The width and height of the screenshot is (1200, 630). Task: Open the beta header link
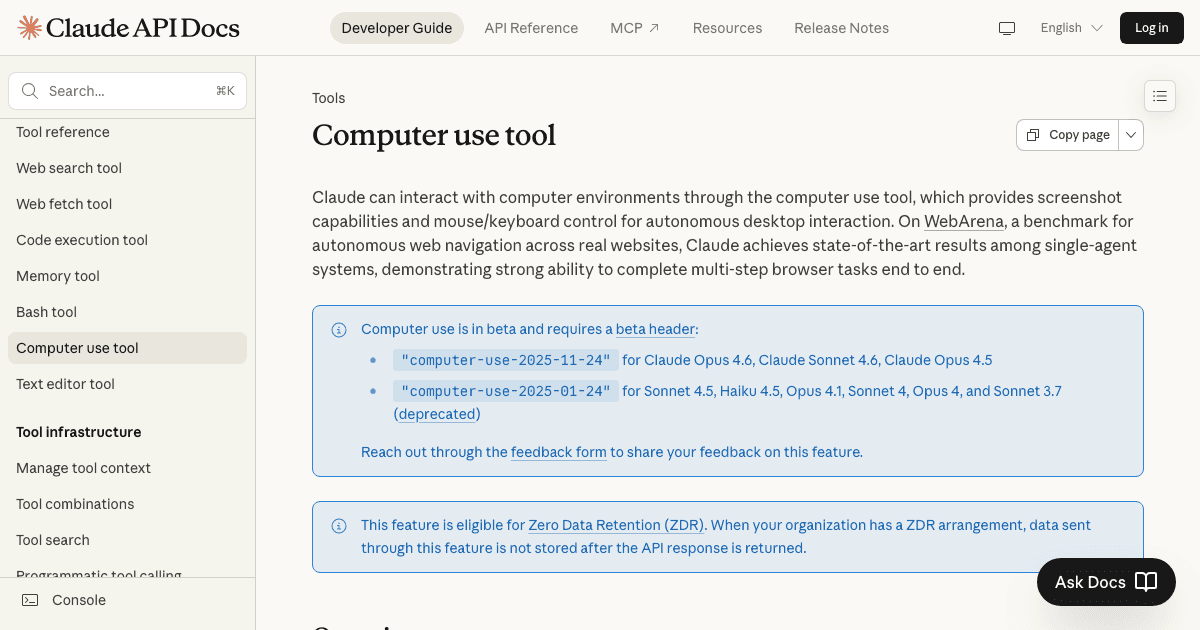point(654,329)
